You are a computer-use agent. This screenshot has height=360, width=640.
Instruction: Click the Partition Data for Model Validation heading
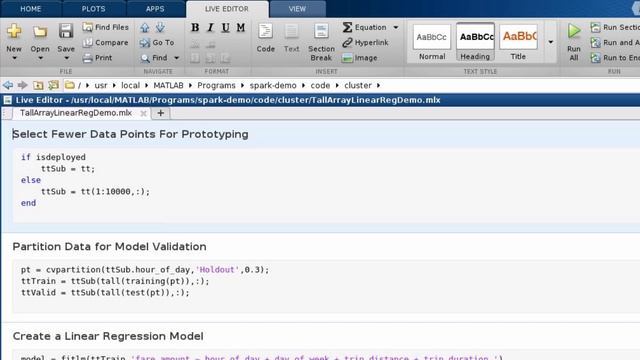coord(109,247)
